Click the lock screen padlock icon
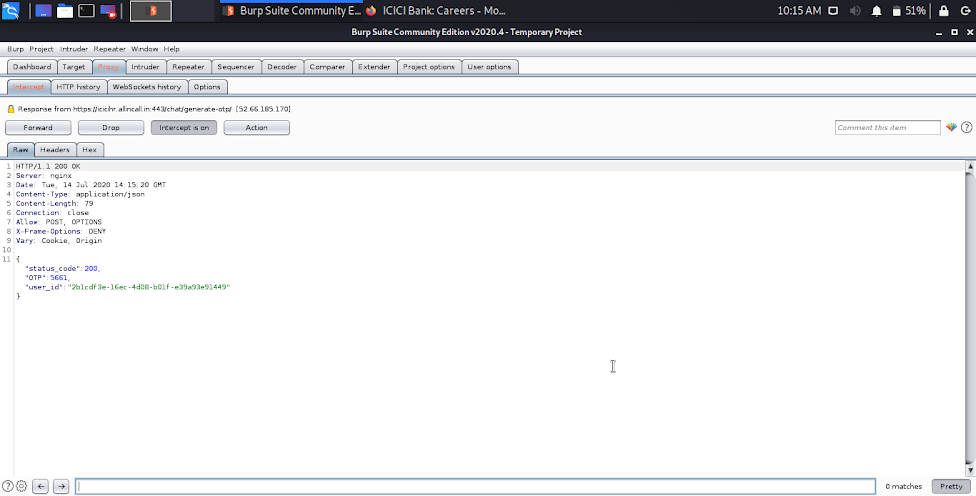This screenshot has width=976, height=496. coord(944,11)
